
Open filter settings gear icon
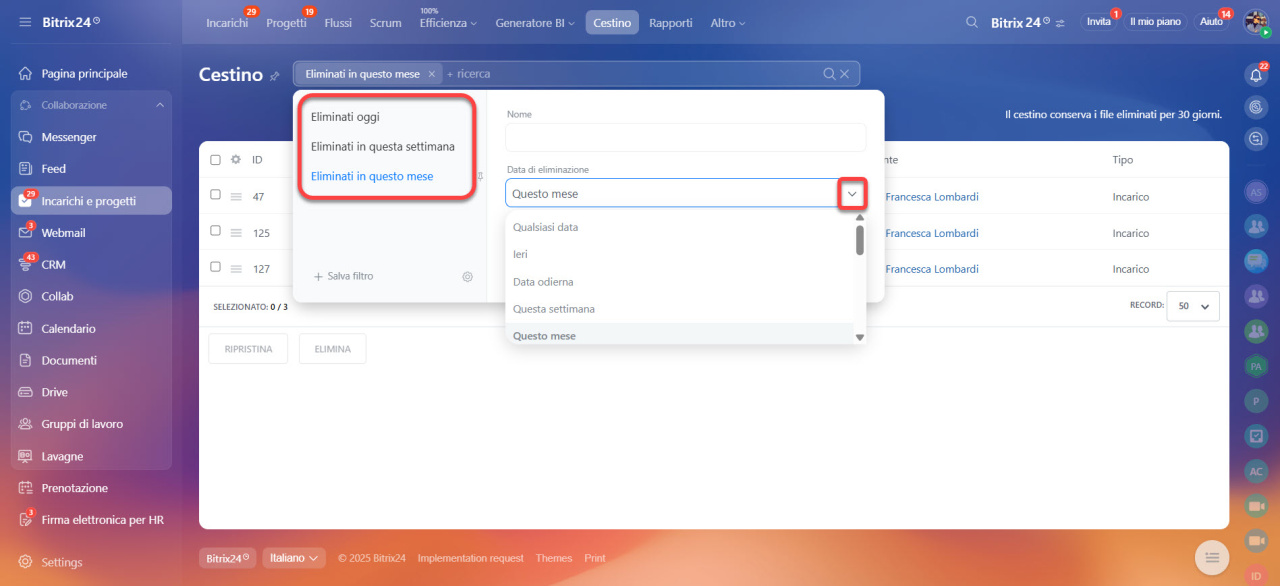coord(467,276)
